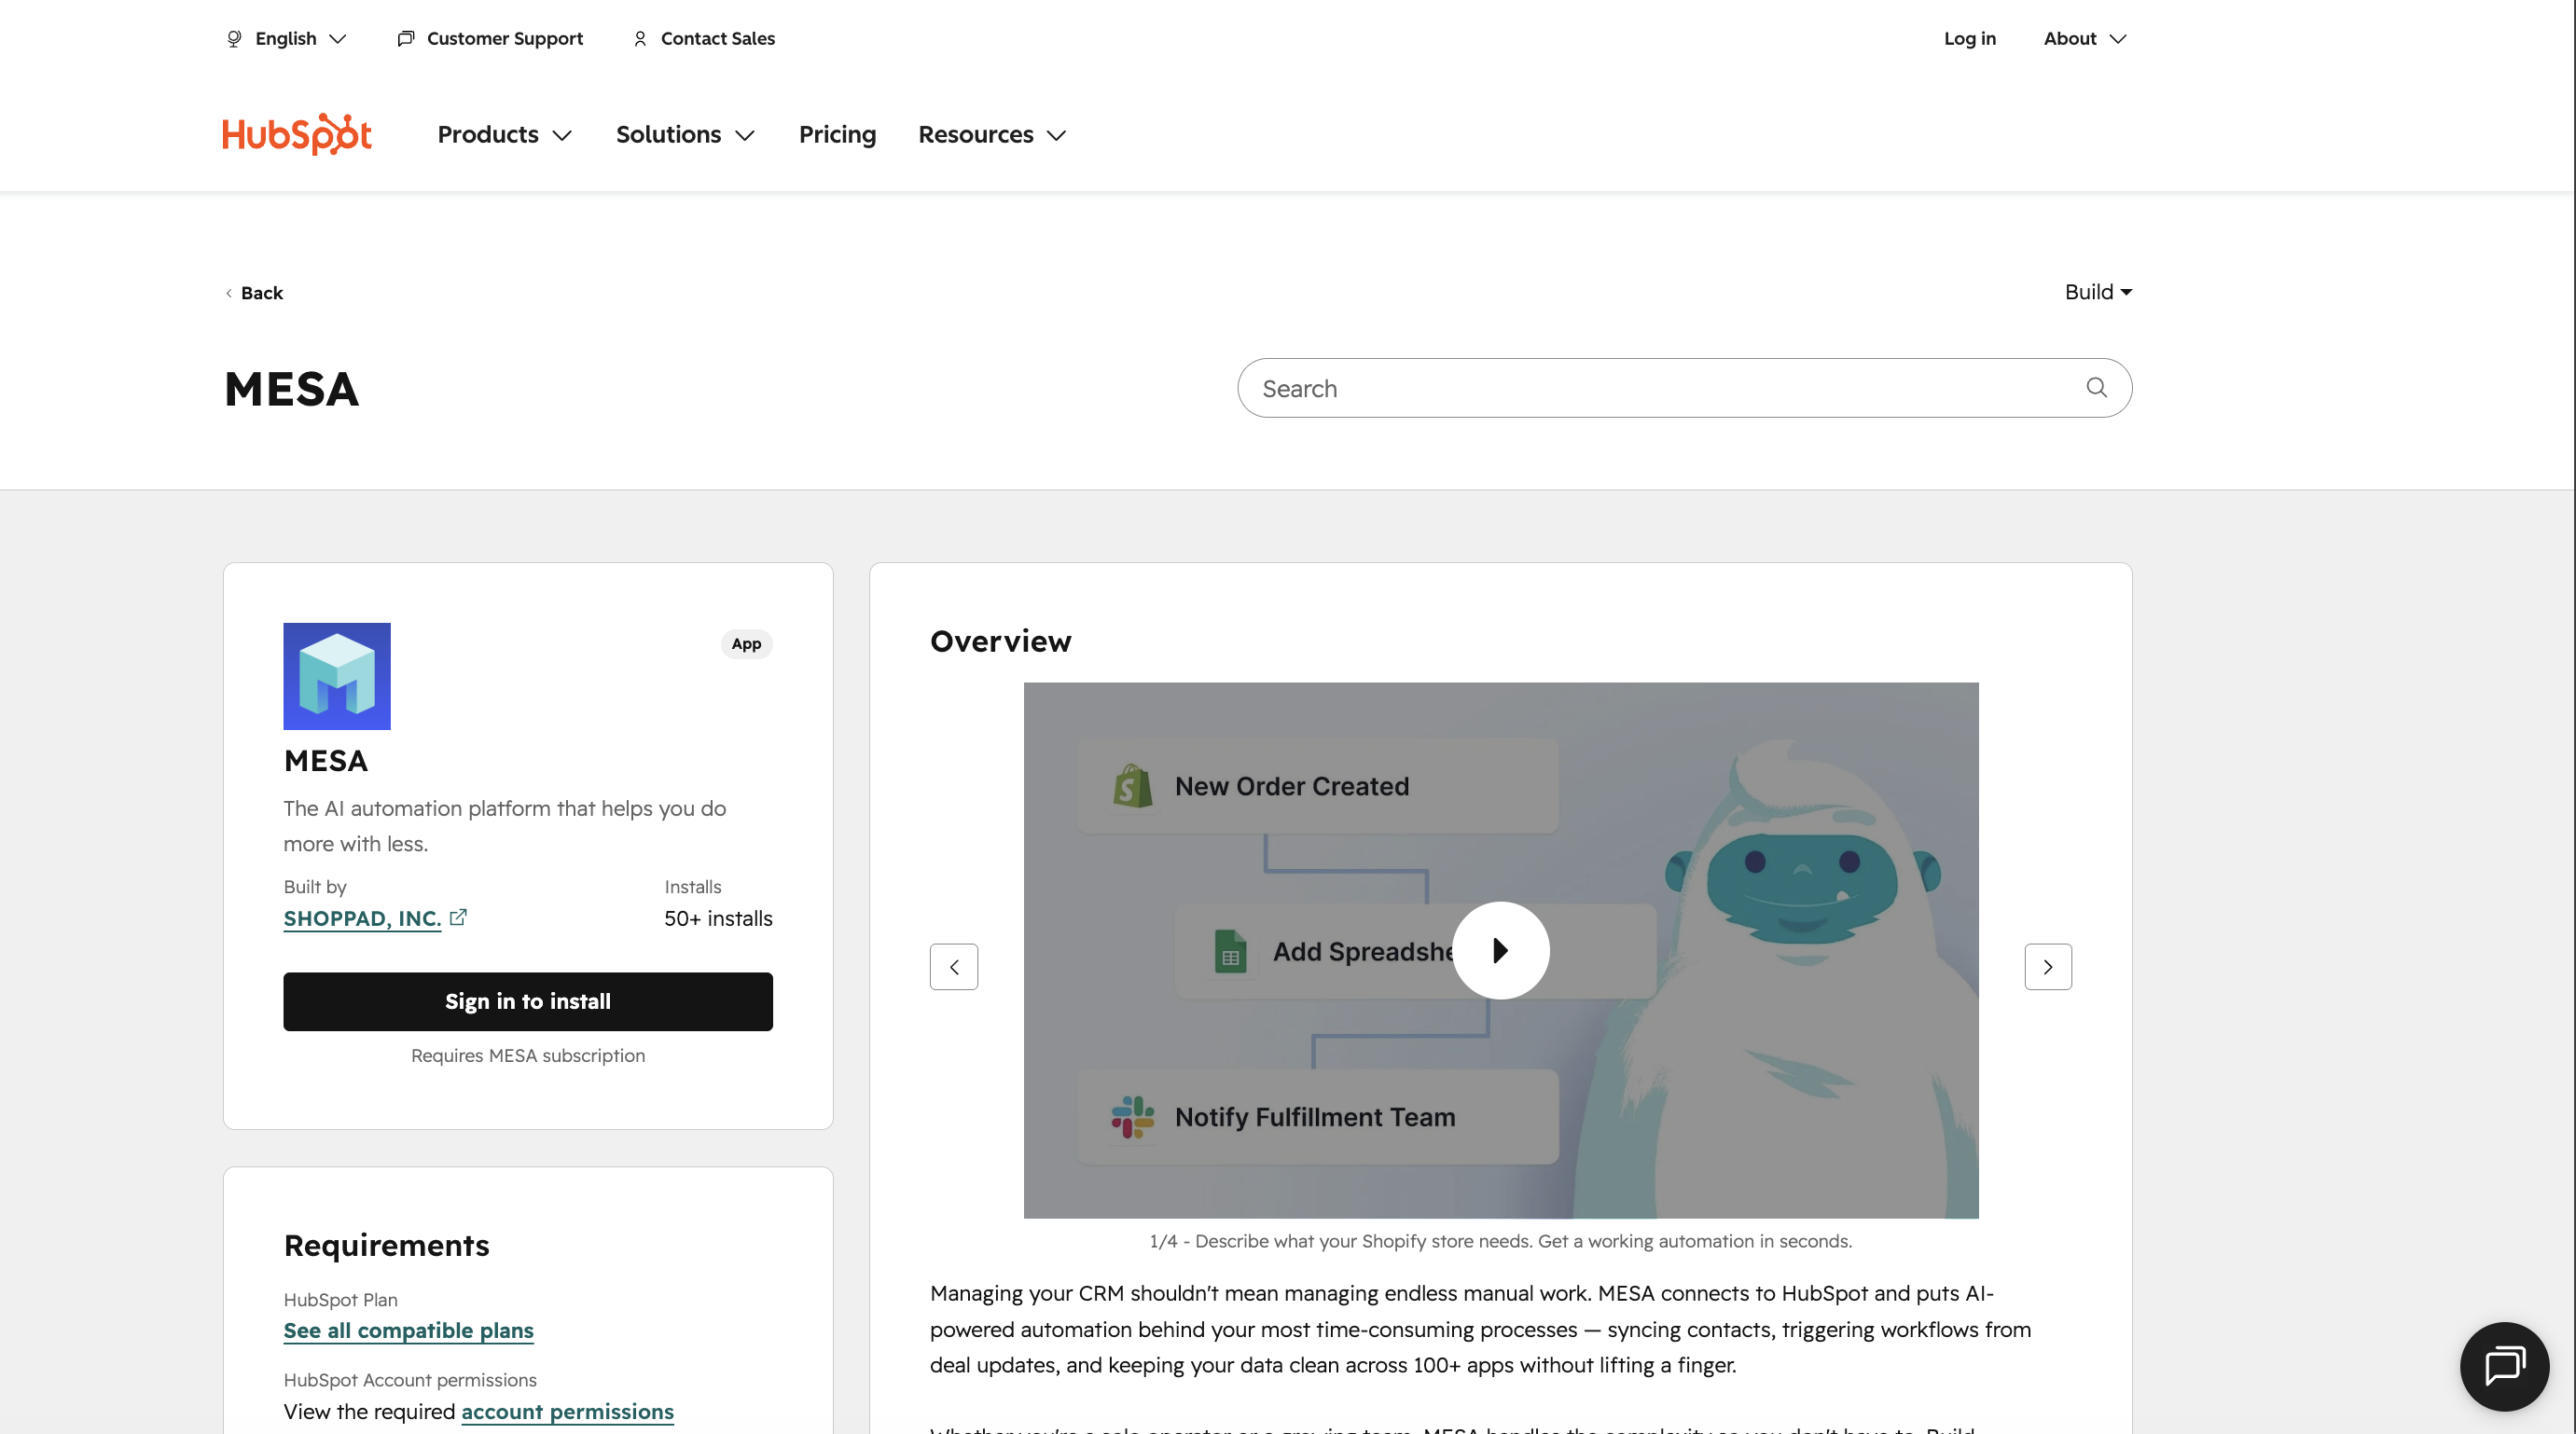2576x1434 pixels.
Task: Click 'Requires MESA subscription' text
Action: tap(528, 1055)
